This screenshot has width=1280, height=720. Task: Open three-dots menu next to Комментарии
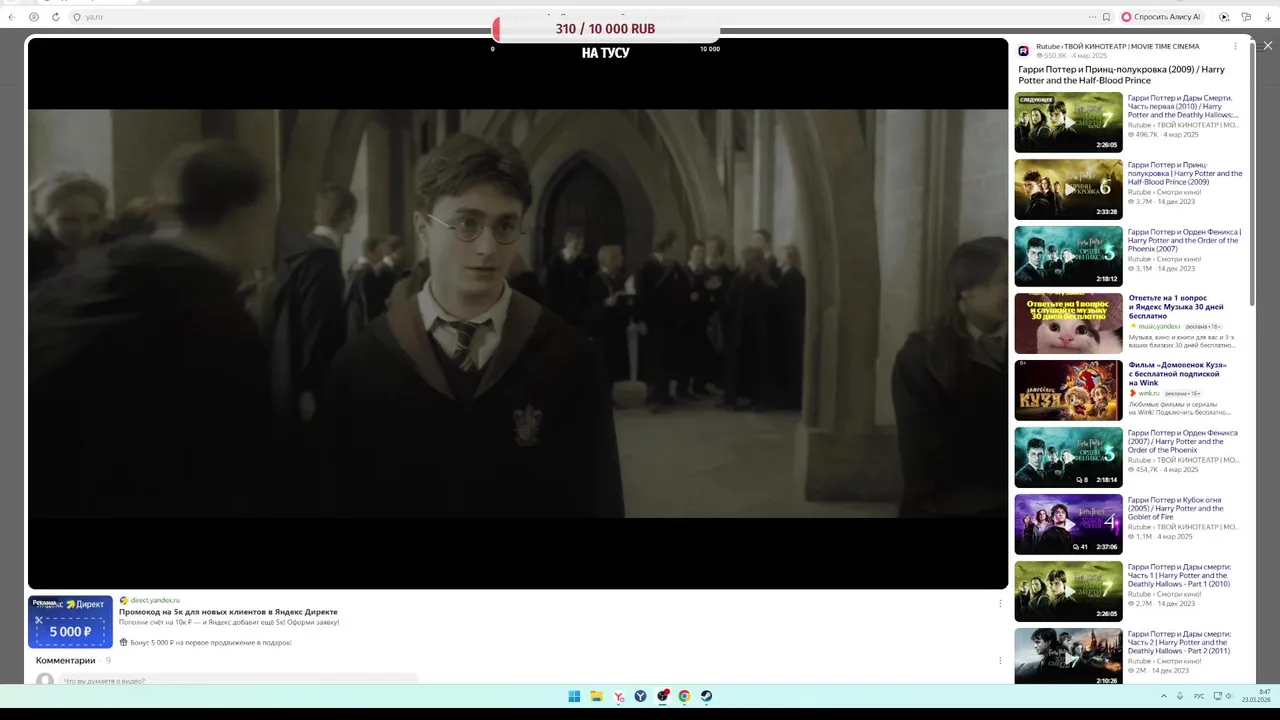[1000, 660]
